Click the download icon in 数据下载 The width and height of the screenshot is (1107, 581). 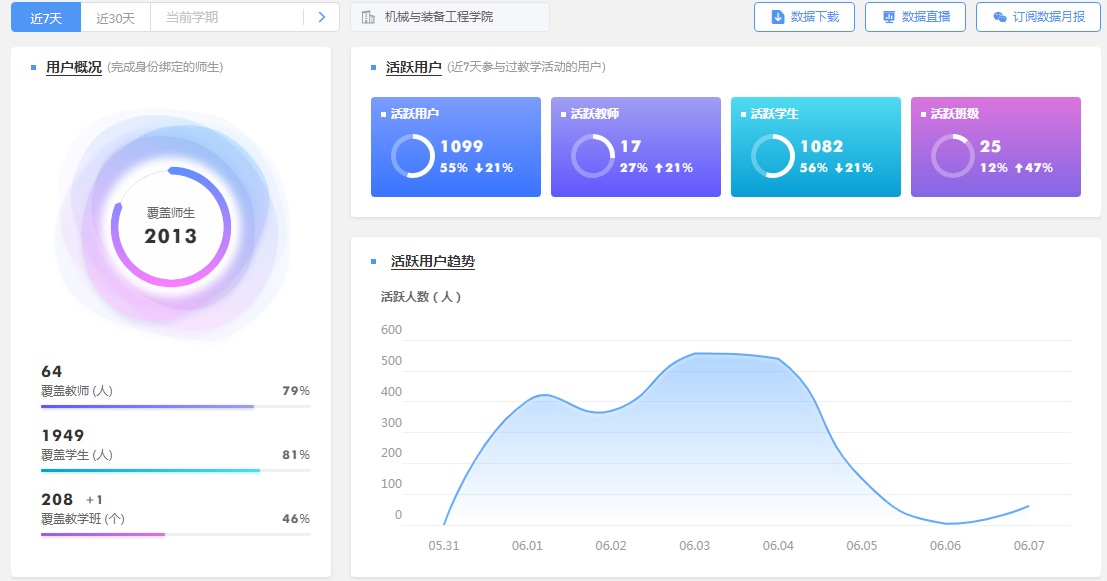click(777, 17)
